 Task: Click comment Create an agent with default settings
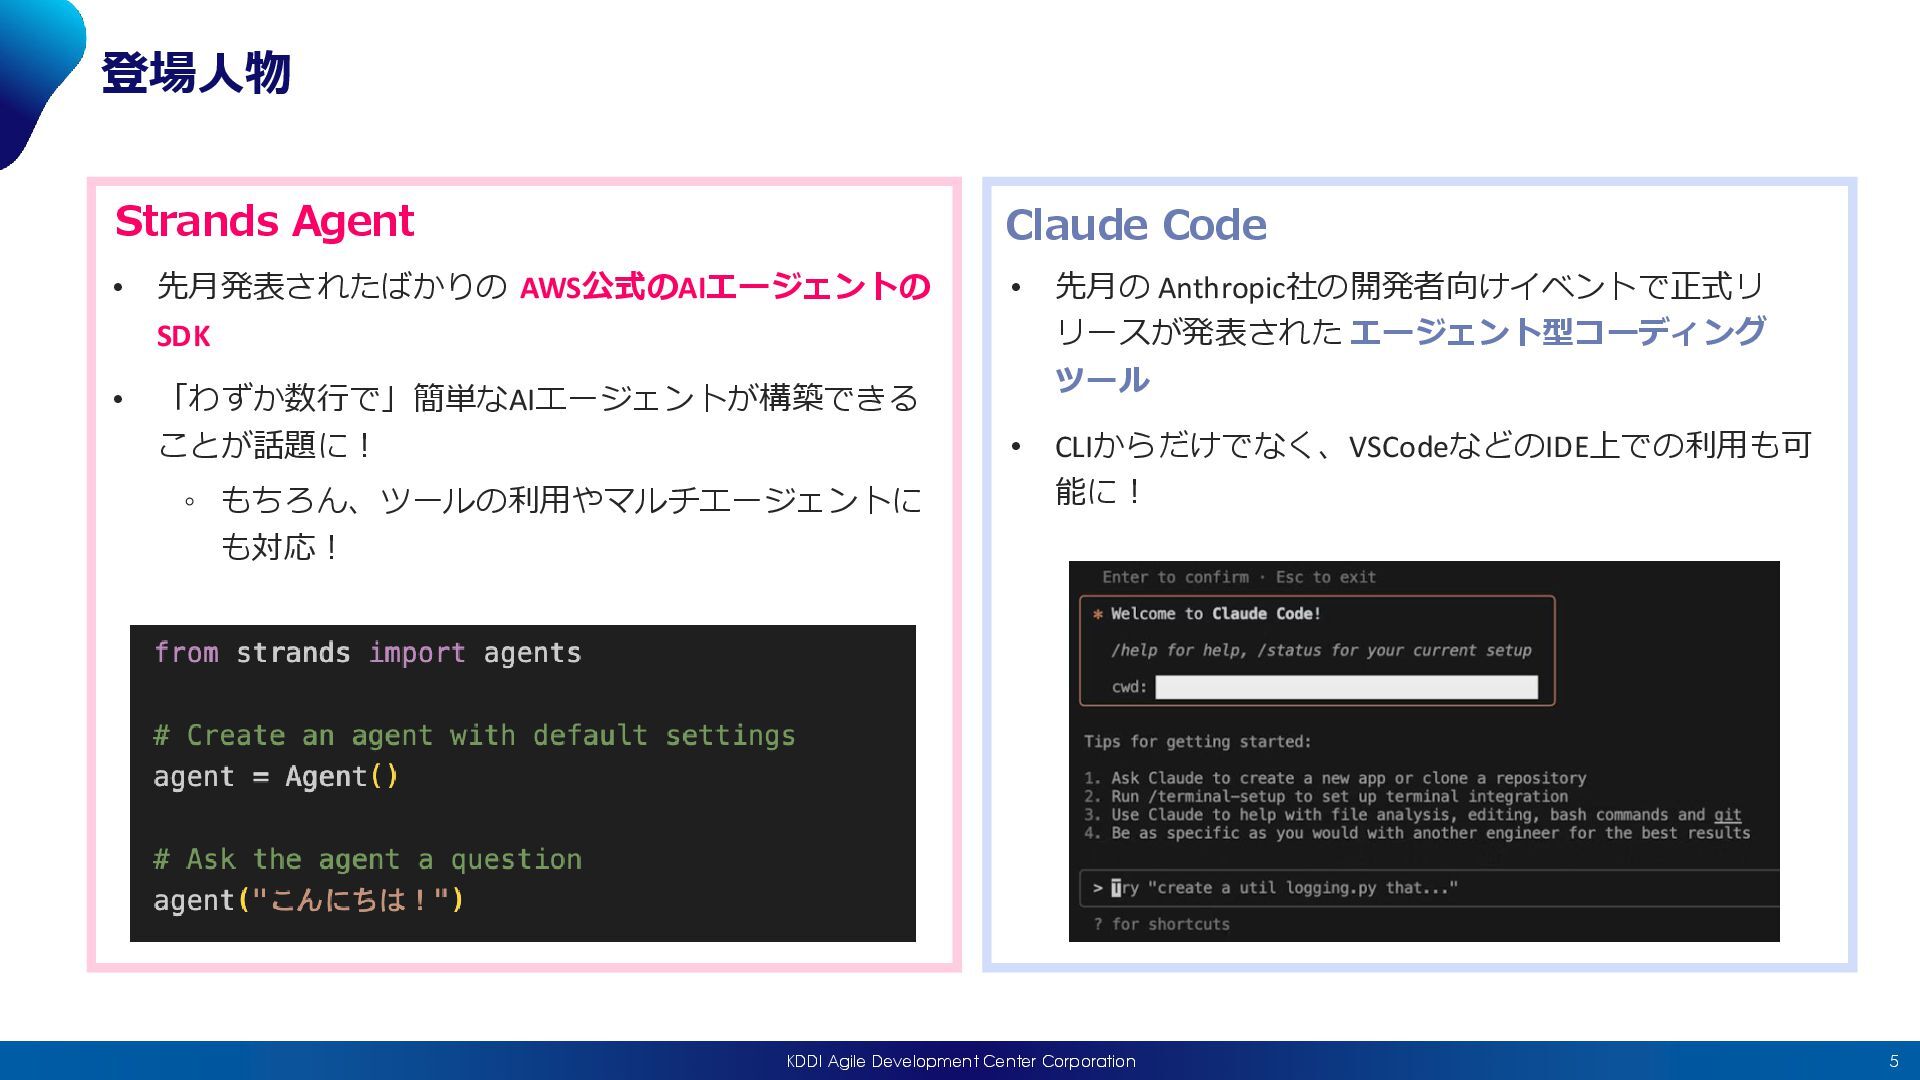pyautogui.click(x=474, y=736)
